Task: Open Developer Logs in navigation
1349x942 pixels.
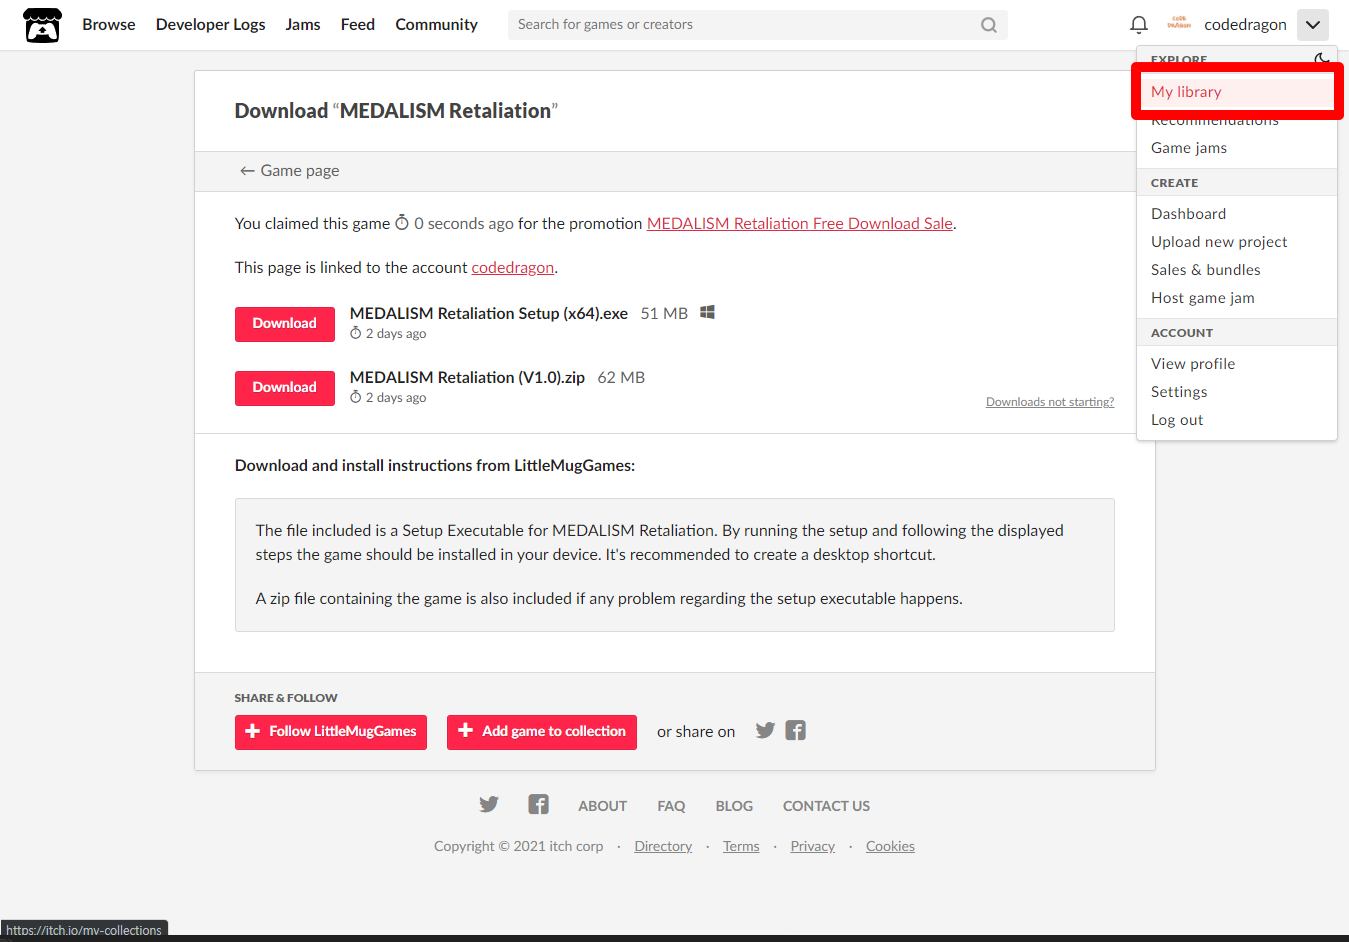Action: (x=210, y=25)
